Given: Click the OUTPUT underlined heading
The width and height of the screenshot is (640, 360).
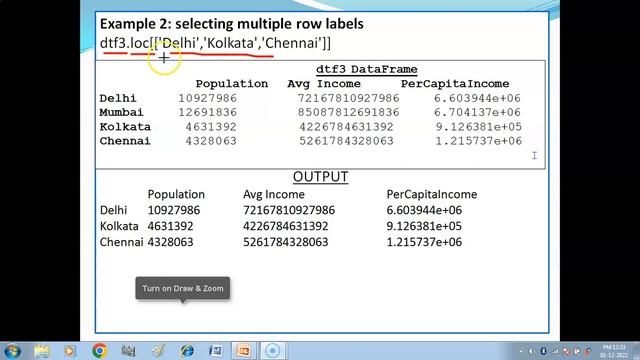Looking at the screenshot, I should [320, 177].
